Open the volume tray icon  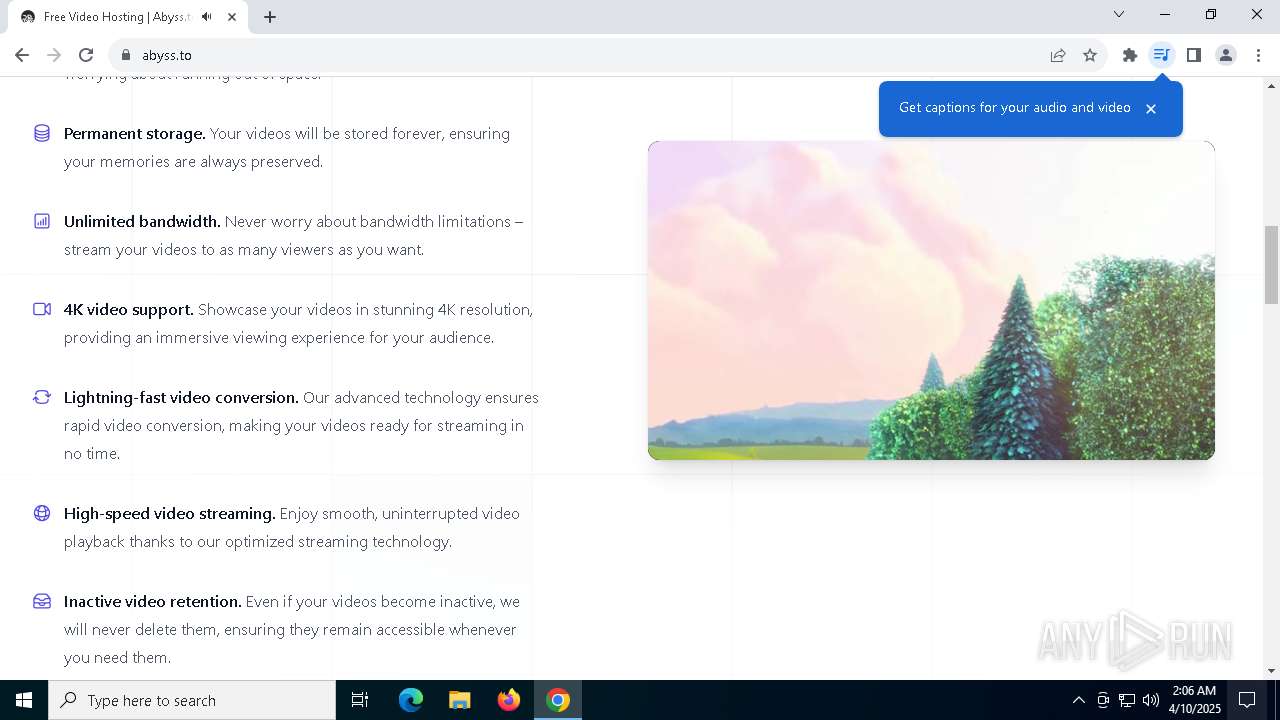tap(1151, 700)
